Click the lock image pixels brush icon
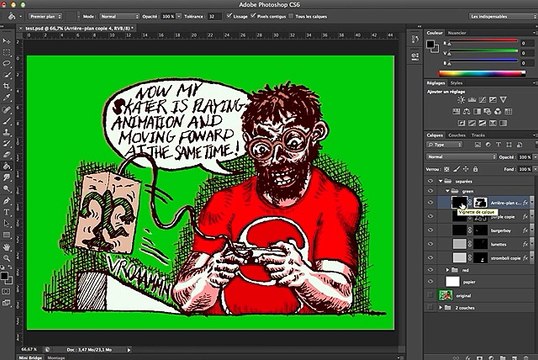538x360 pixels. (x=456, y=169)
